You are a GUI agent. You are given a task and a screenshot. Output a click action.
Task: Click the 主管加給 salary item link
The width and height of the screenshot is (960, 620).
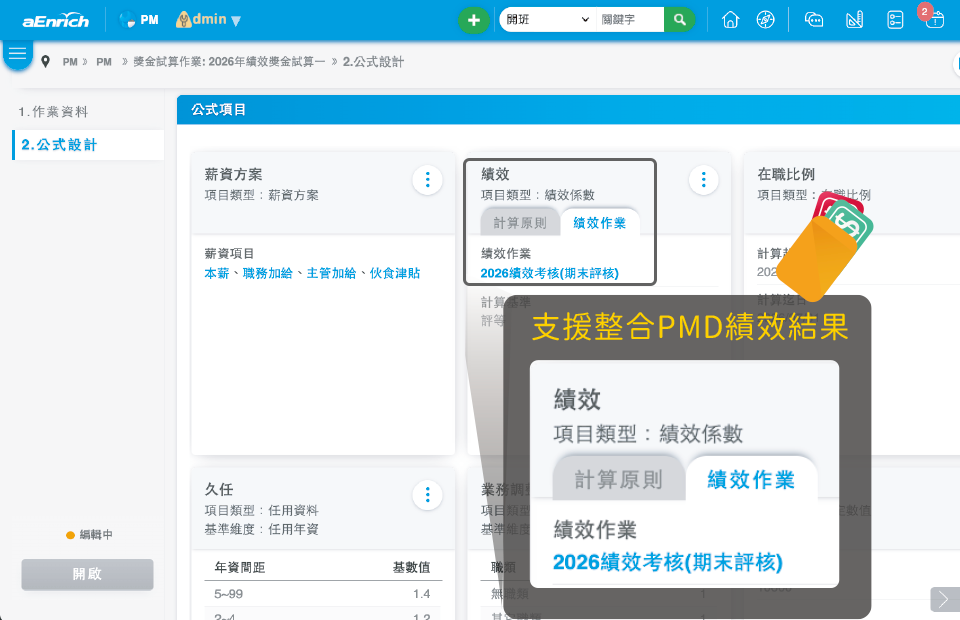tap(331, 273)
